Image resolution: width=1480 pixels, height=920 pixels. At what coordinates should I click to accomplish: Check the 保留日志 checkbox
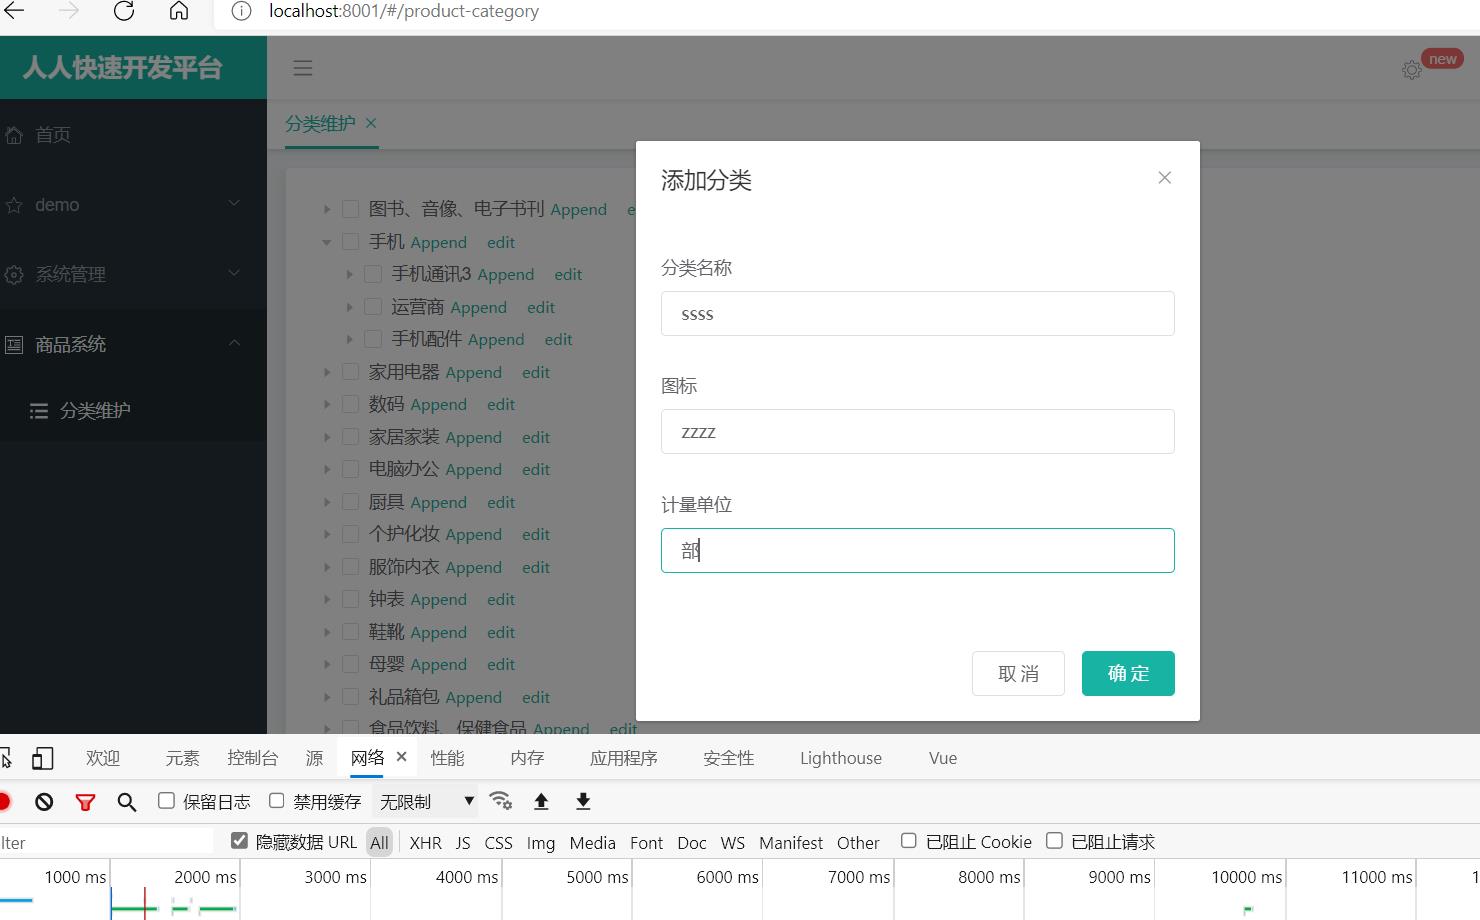[167, 800]
